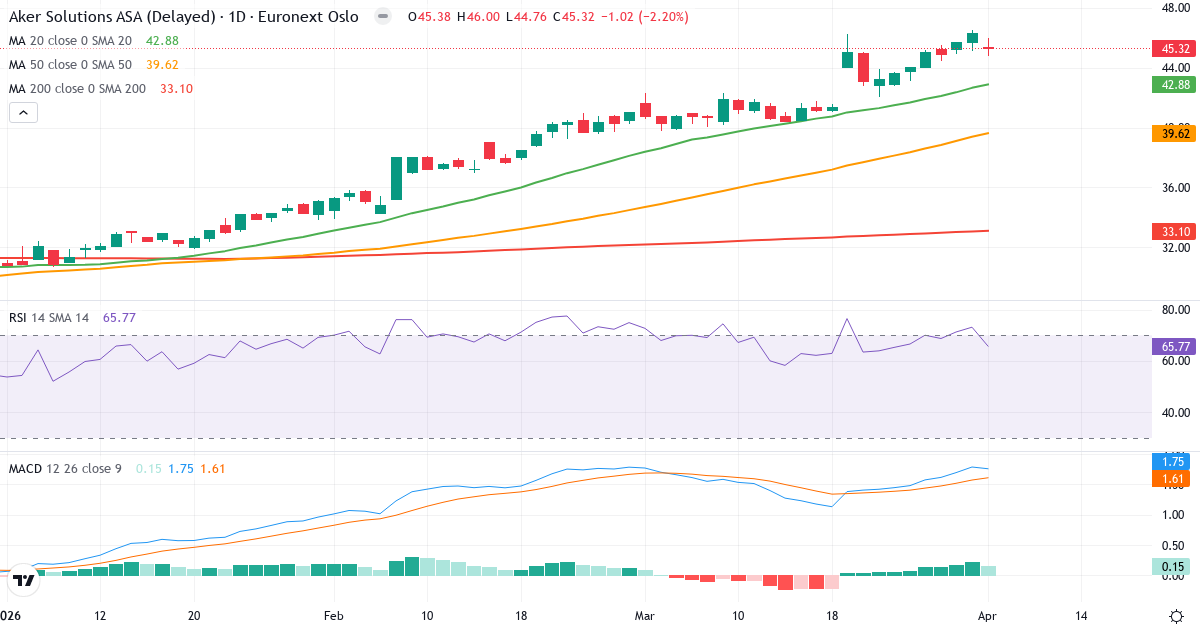Click the red 33.10 MA price tag
1200x630 pixels.
coord(1175,231)
